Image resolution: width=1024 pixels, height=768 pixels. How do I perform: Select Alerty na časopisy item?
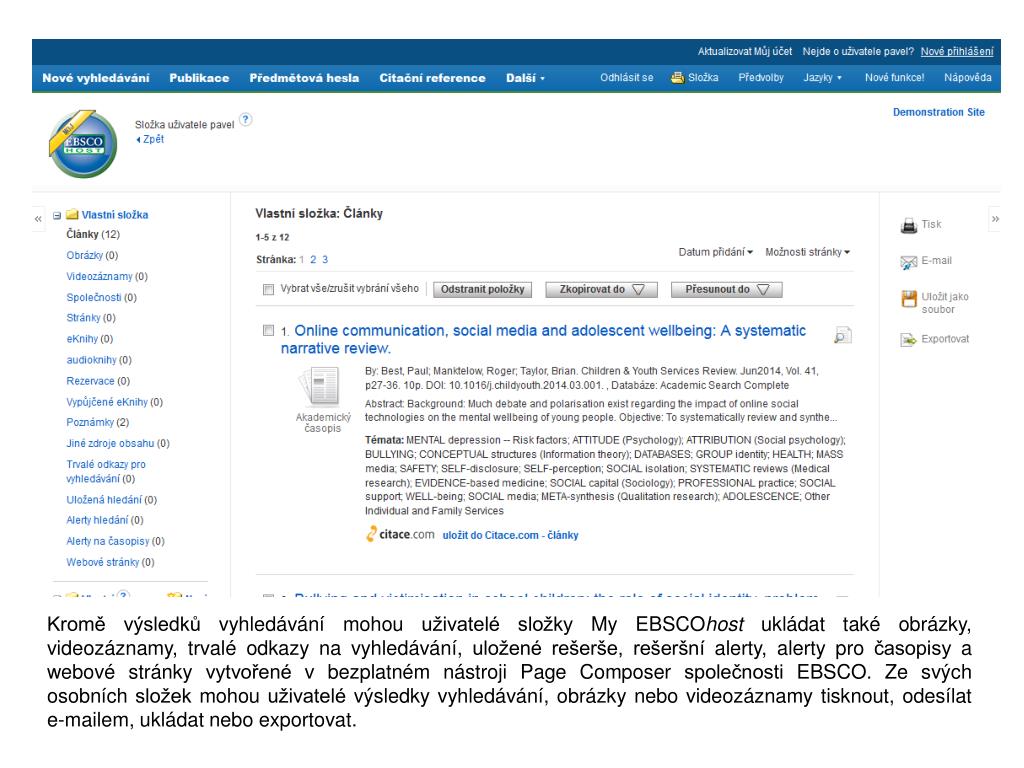pos(115,541)
